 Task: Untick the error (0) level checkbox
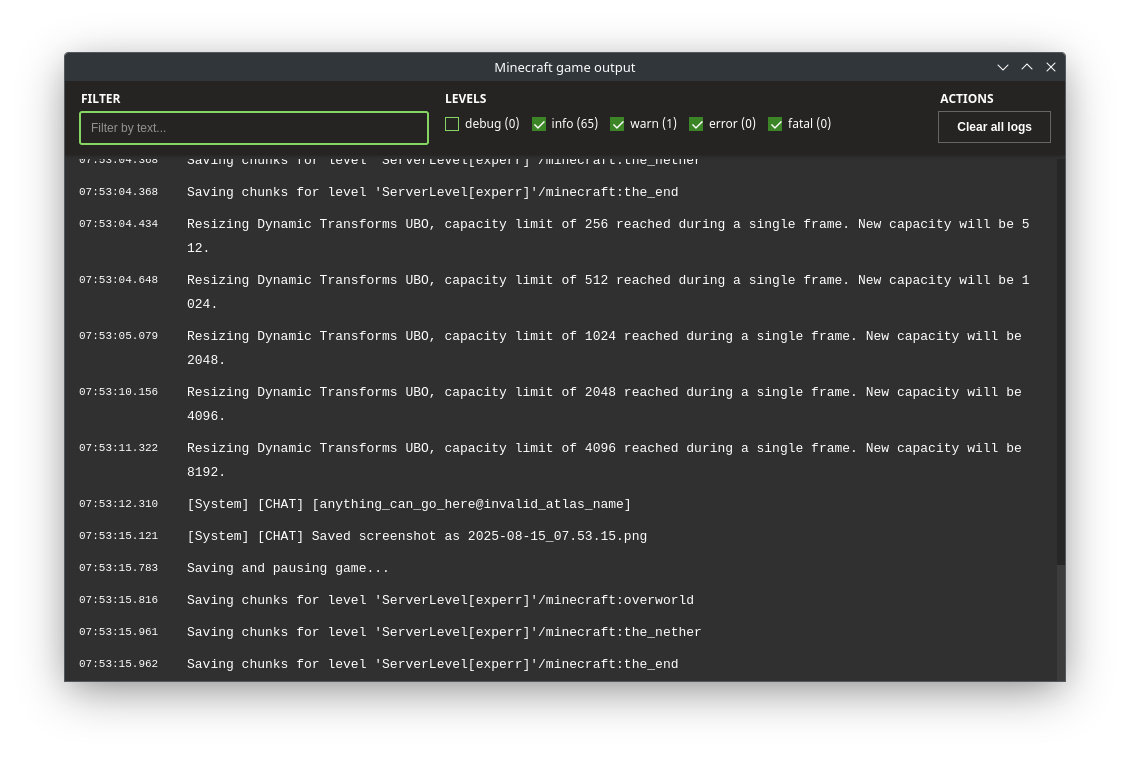696,124
